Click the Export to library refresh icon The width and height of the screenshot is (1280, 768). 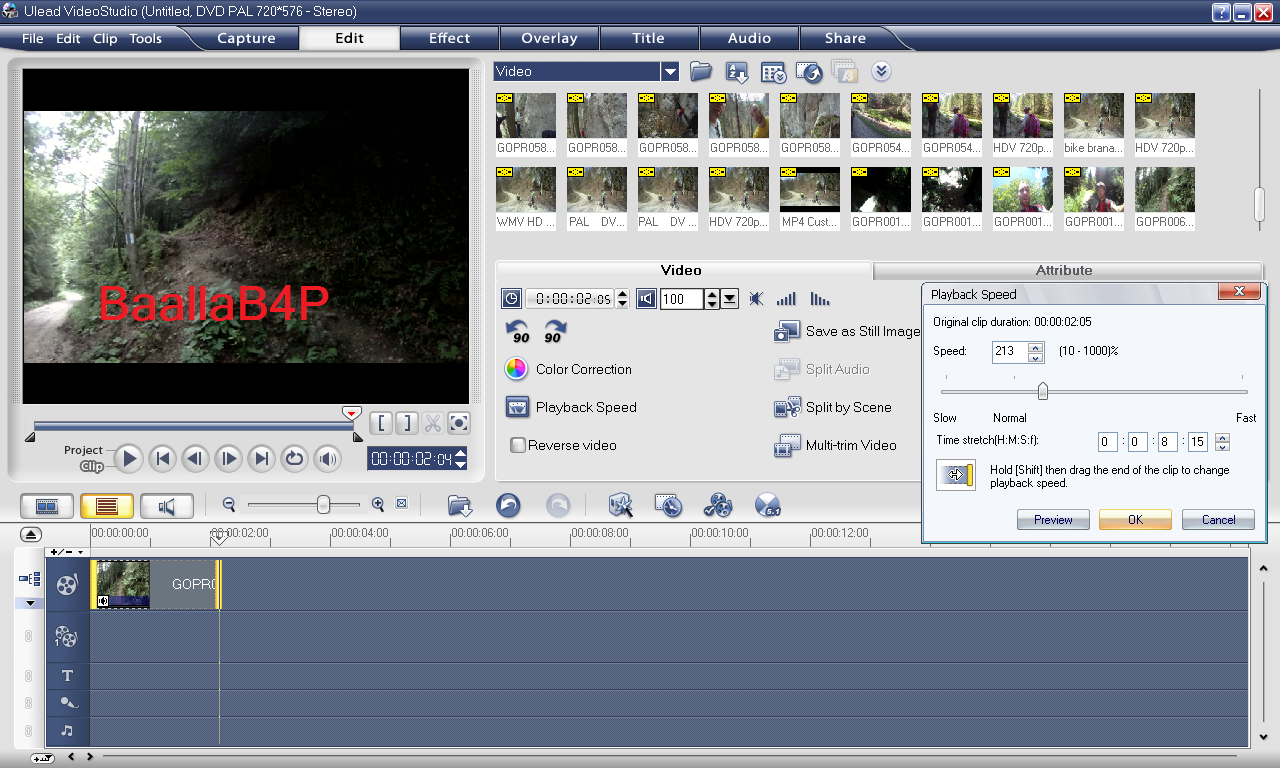(809, 72)
